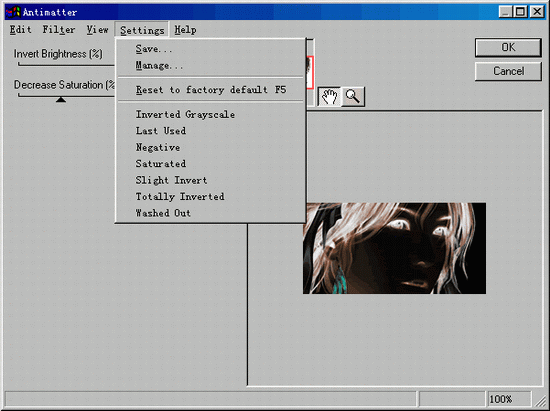This screenshot has width=550, height=411.
Task: Click the Antimatter title bar icon
Action: click(13, 12)
